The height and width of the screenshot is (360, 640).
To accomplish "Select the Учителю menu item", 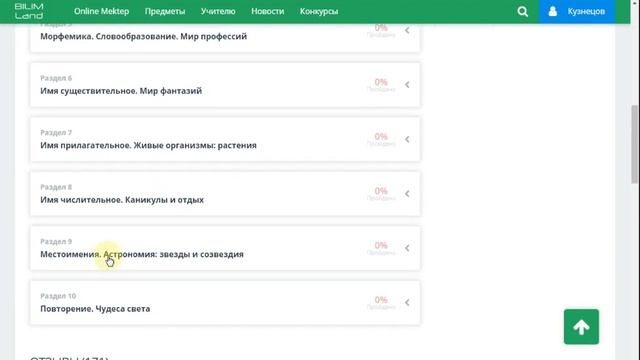I will click(218, 11).
